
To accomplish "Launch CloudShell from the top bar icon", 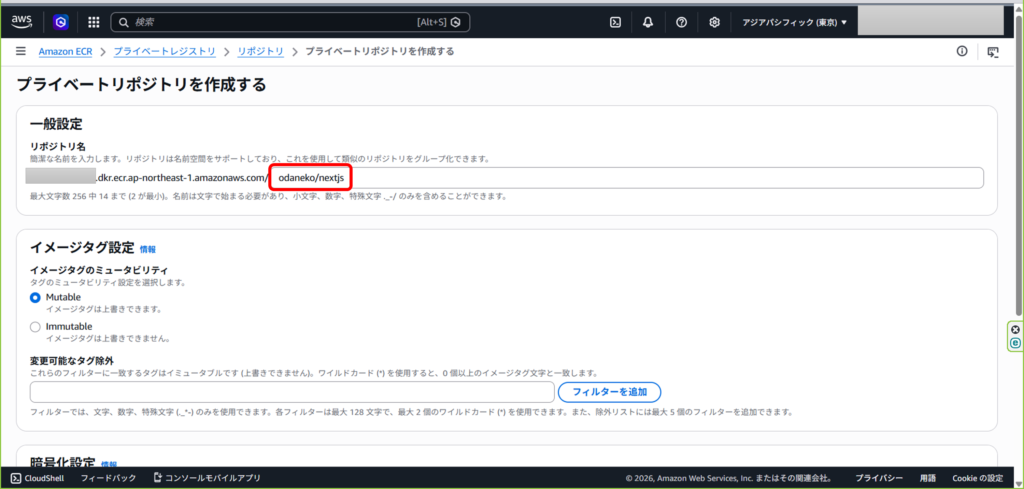I will [616, 21].
